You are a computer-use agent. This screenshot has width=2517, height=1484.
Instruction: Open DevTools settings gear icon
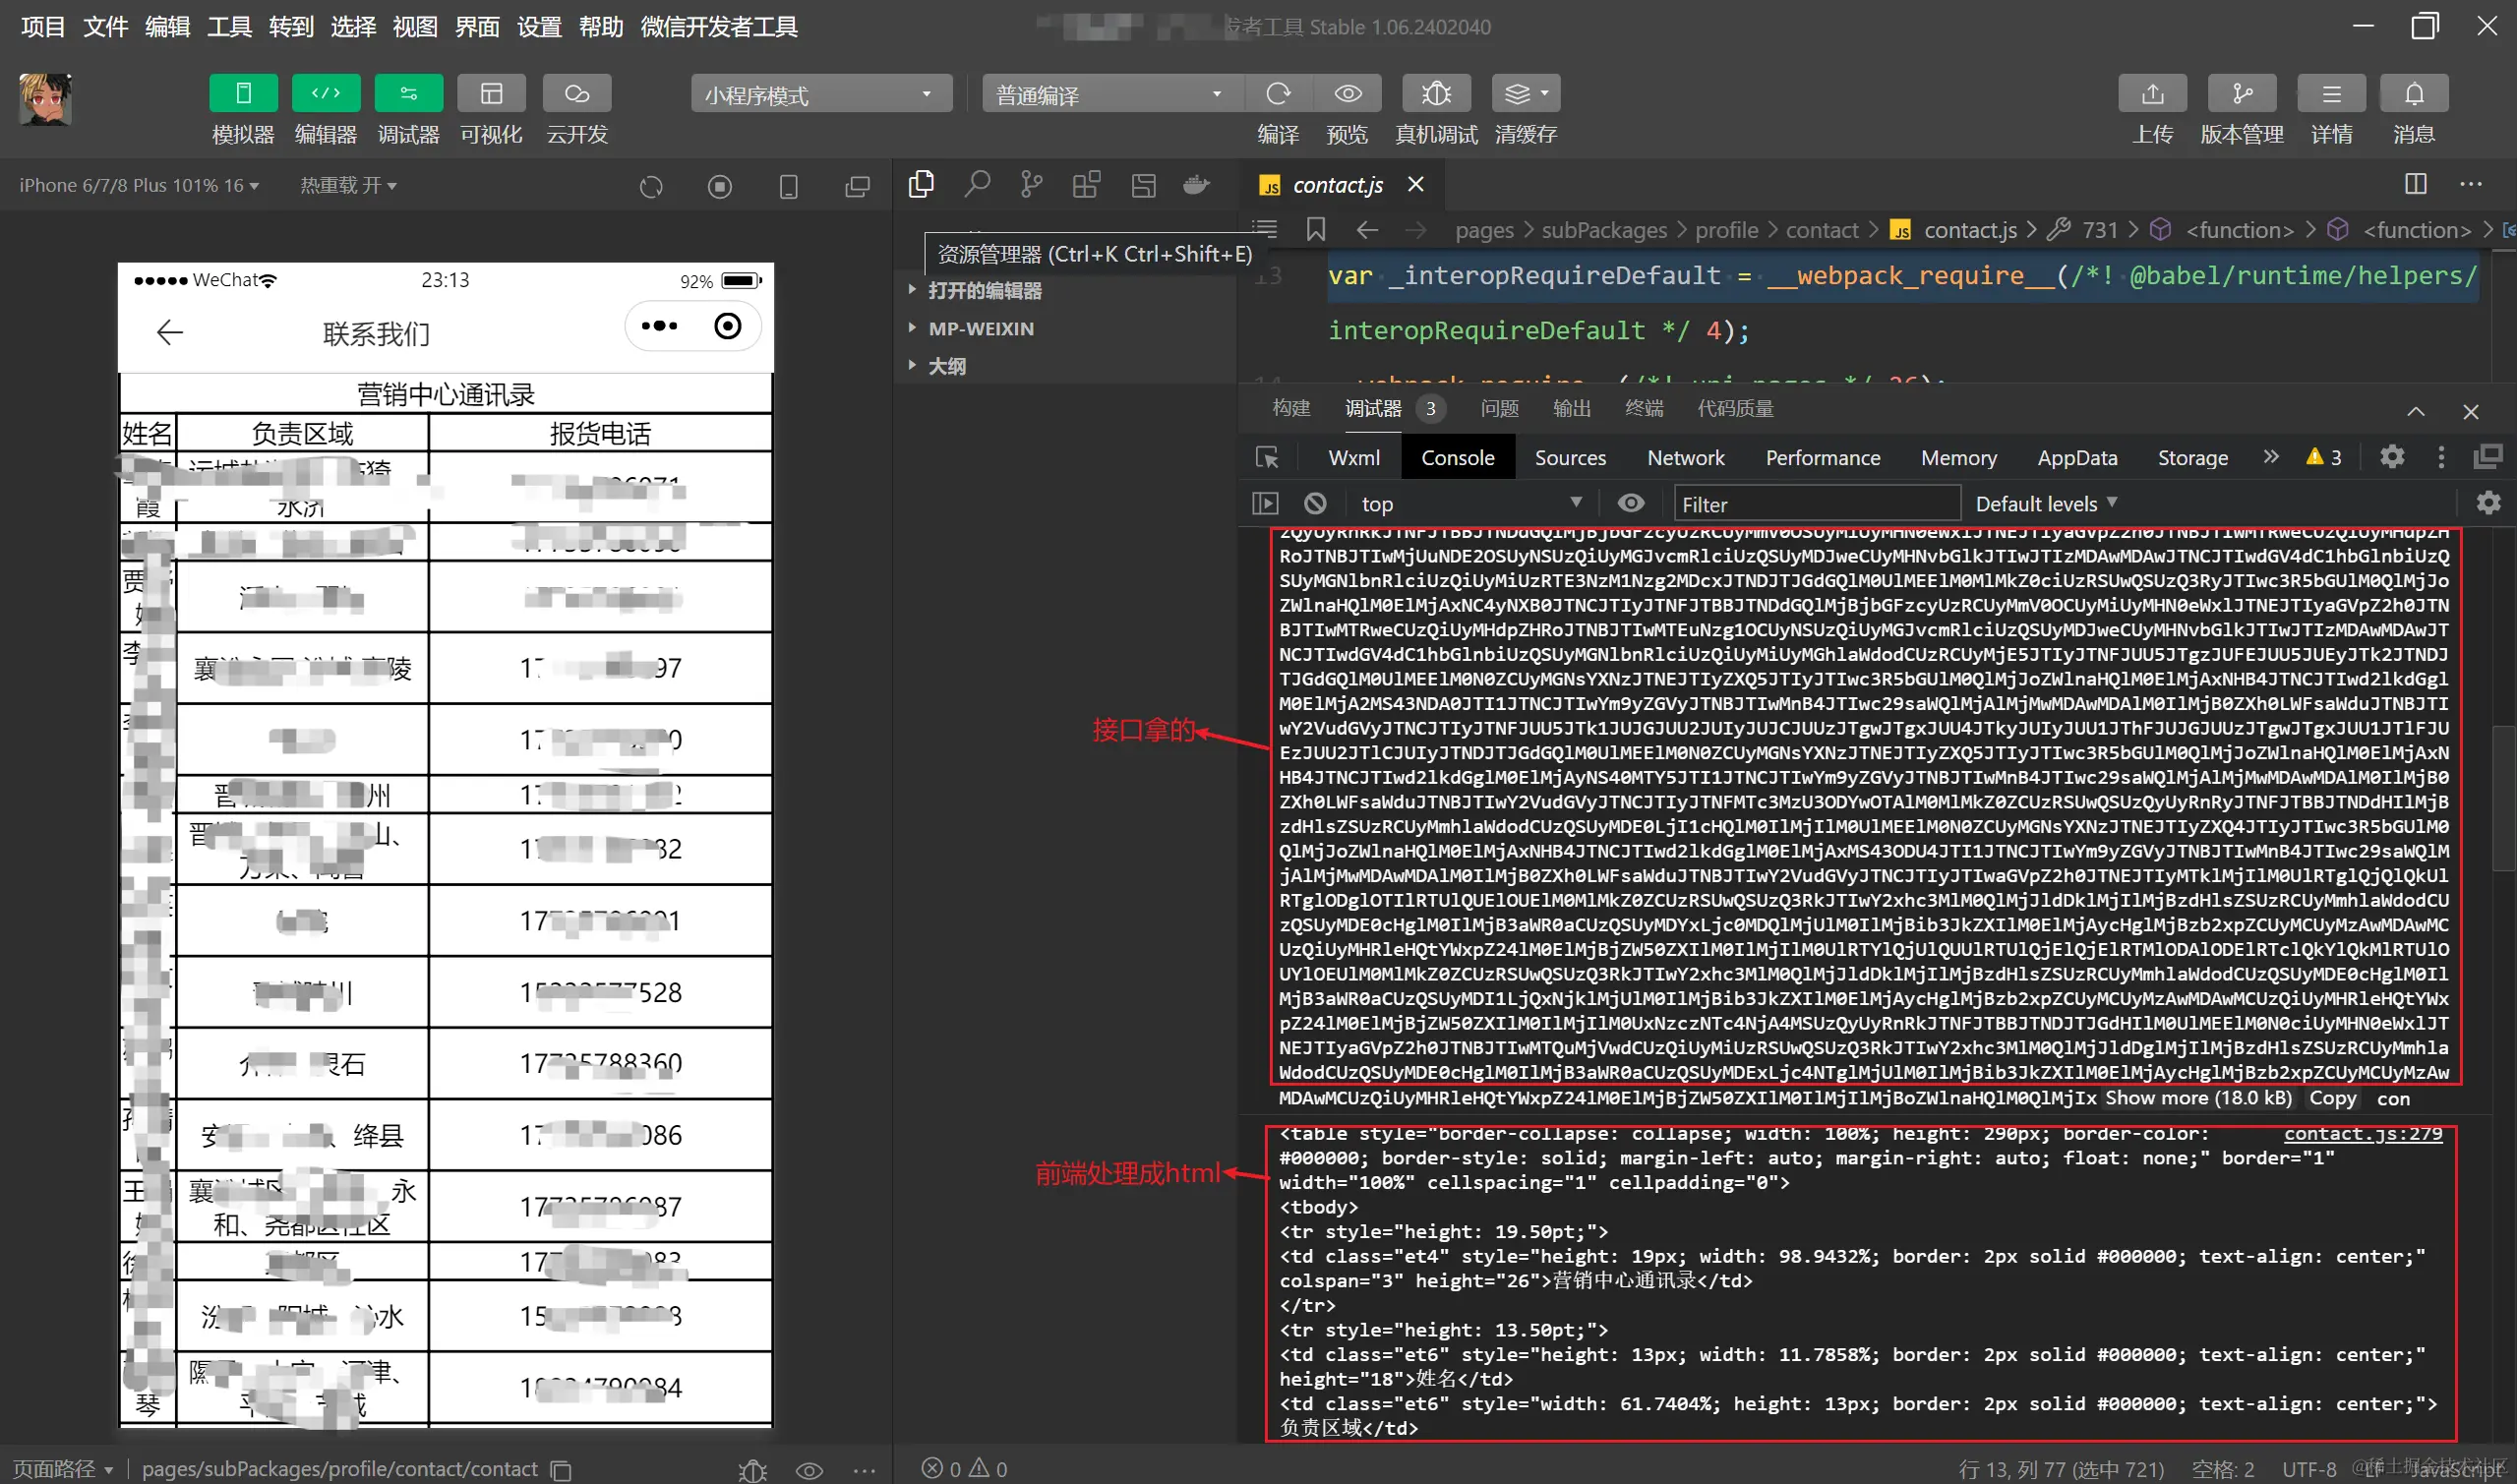pos(2391,457)
